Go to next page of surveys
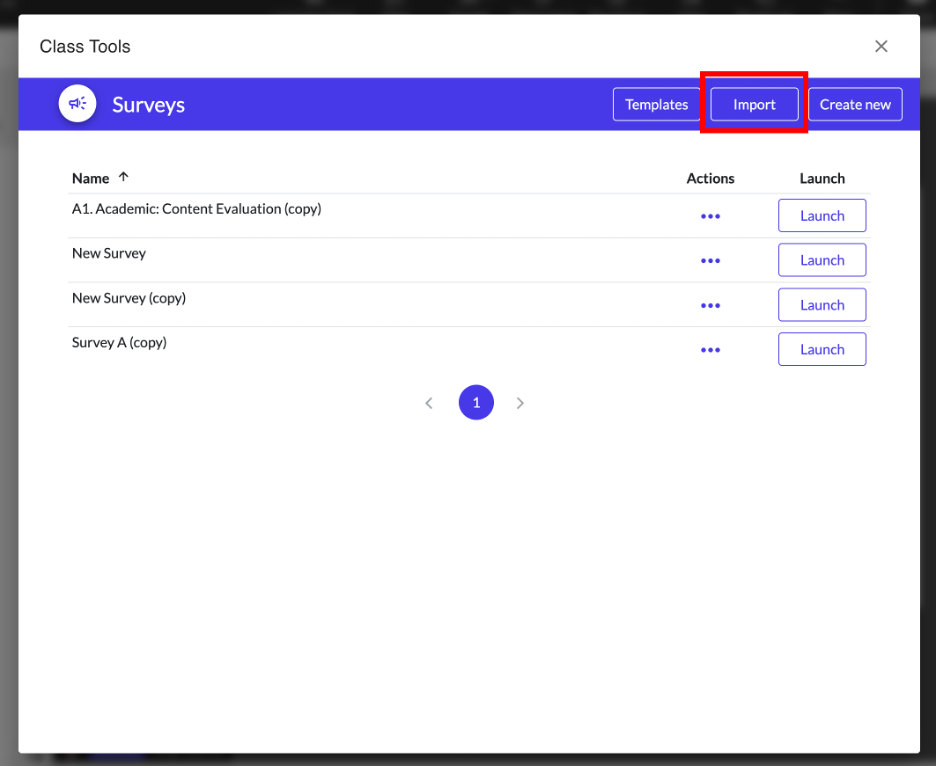The width and height of the screenshot is (936, 766). 520,403
